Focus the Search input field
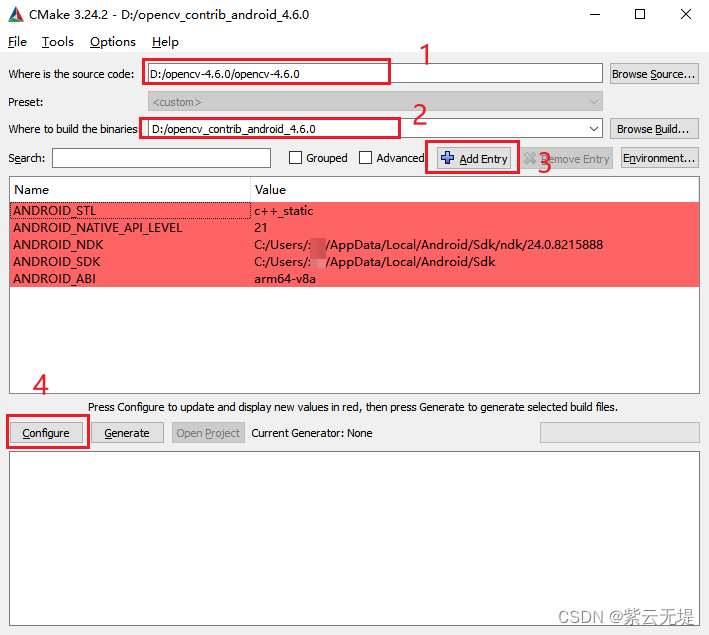 pyautogui.click(x=161, y=158)
